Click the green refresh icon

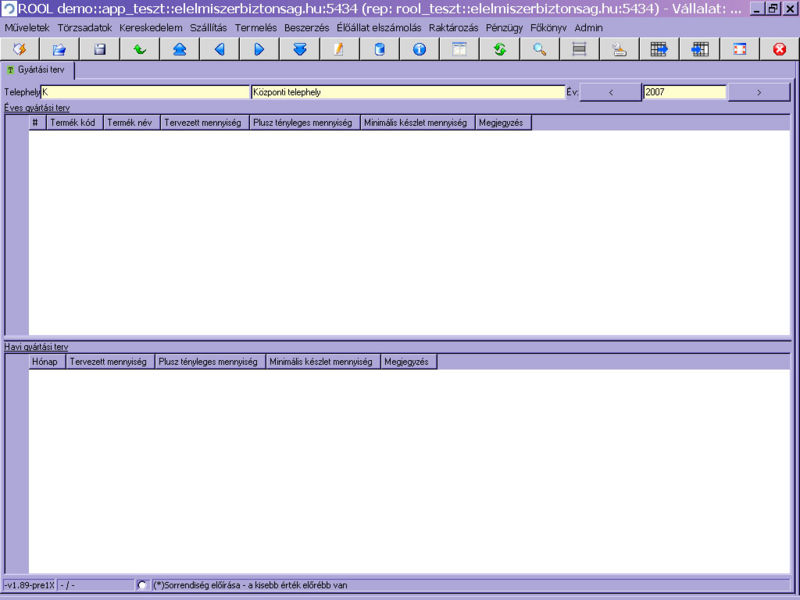click(499, 49)
